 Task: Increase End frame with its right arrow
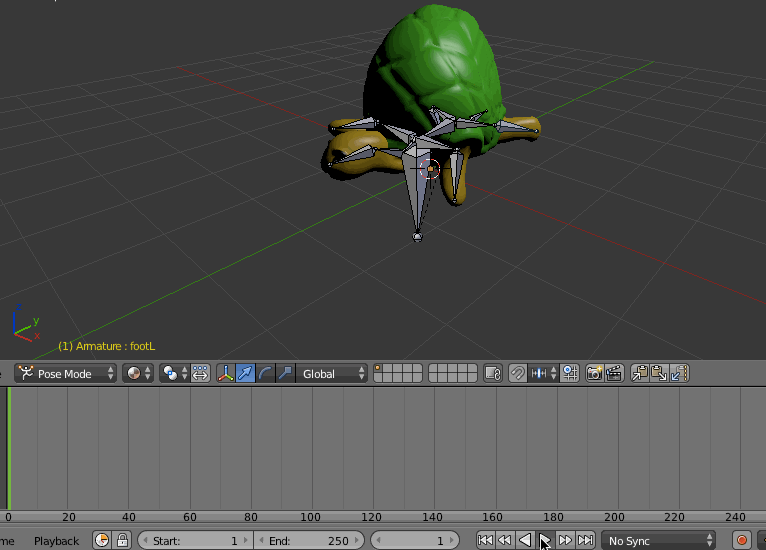coord(357,541)
